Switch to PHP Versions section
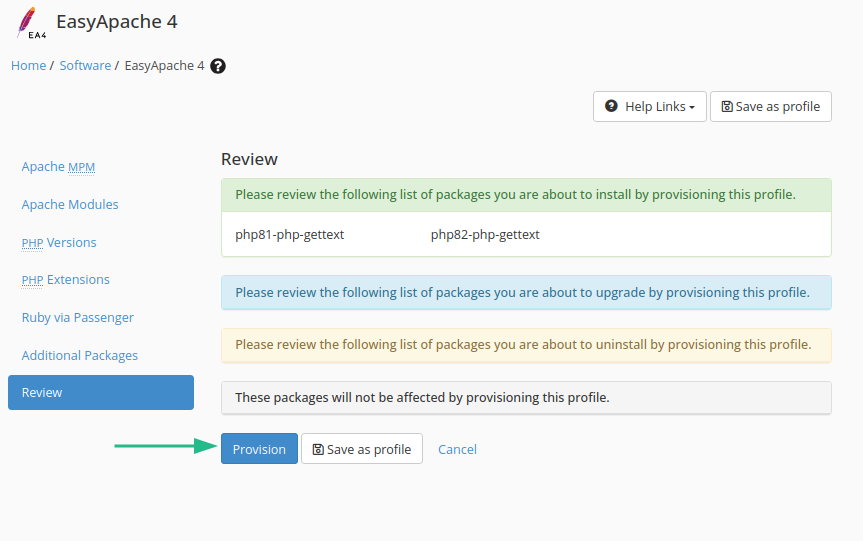The image size is (863, 541). click(x=59, y=243)
